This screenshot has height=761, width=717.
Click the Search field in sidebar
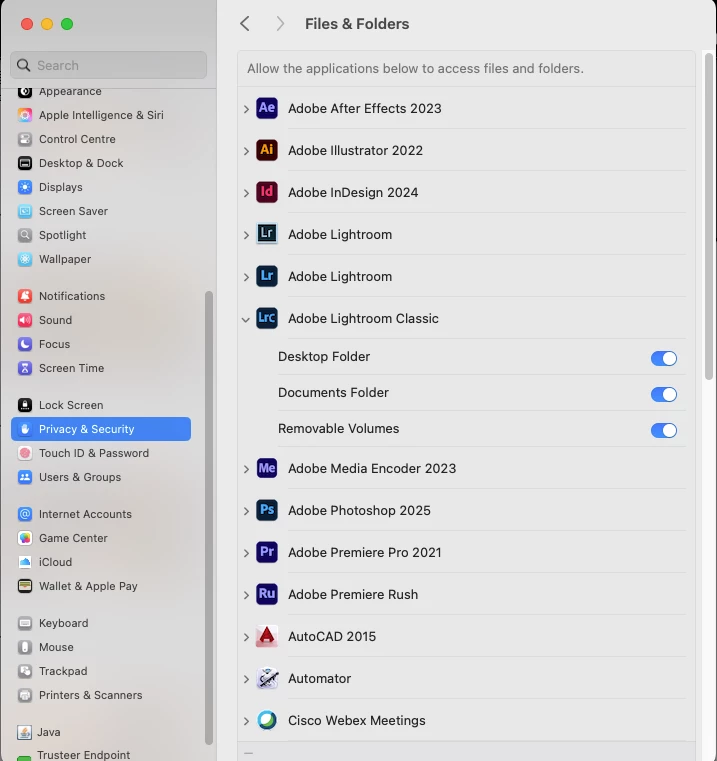tap(109, 65)
